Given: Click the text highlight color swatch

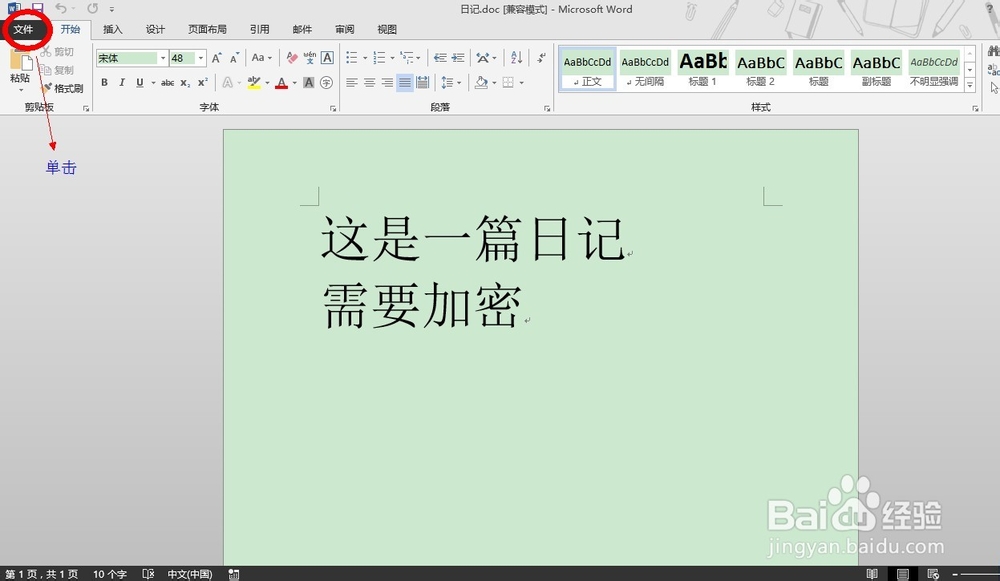Looking at the screenshot, I should 254,82.
